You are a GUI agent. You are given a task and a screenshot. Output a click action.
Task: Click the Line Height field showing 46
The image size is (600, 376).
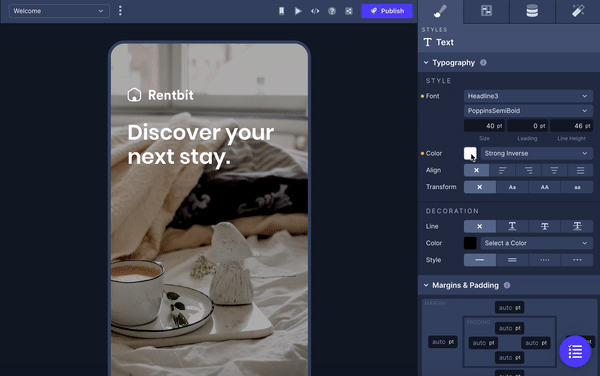pyautogui.click(x=571, y=125)
